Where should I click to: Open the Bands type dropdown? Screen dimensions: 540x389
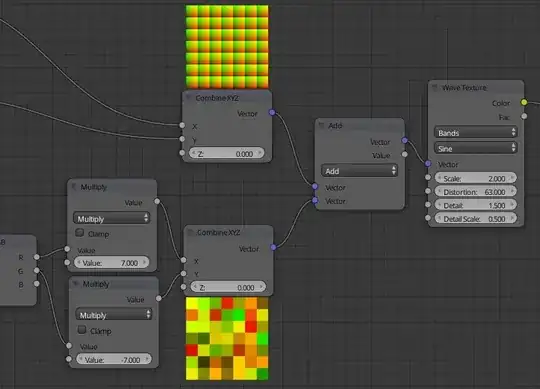[476, 133]
